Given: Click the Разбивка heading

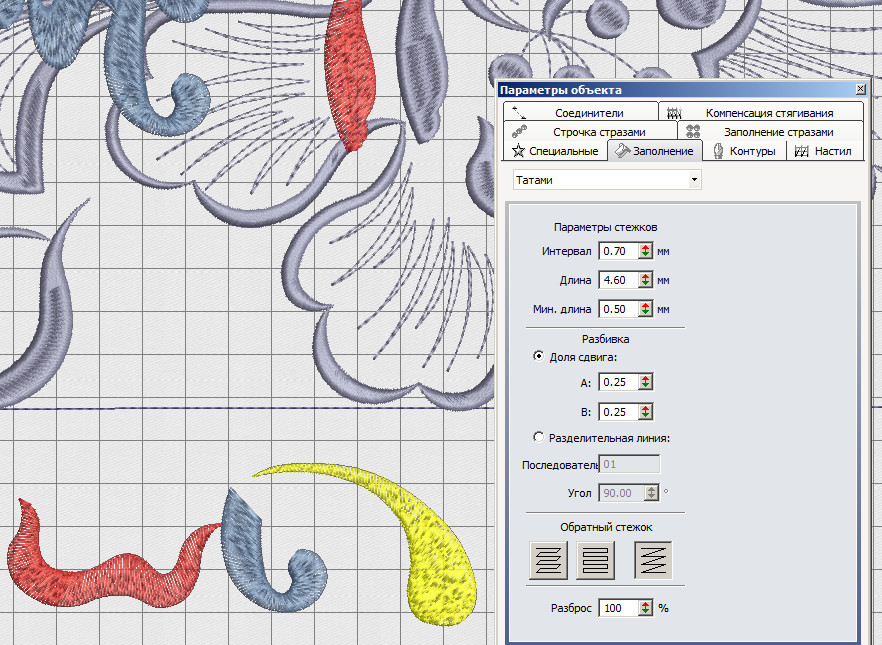Looking at the screenshot, I should coord(605,339).
